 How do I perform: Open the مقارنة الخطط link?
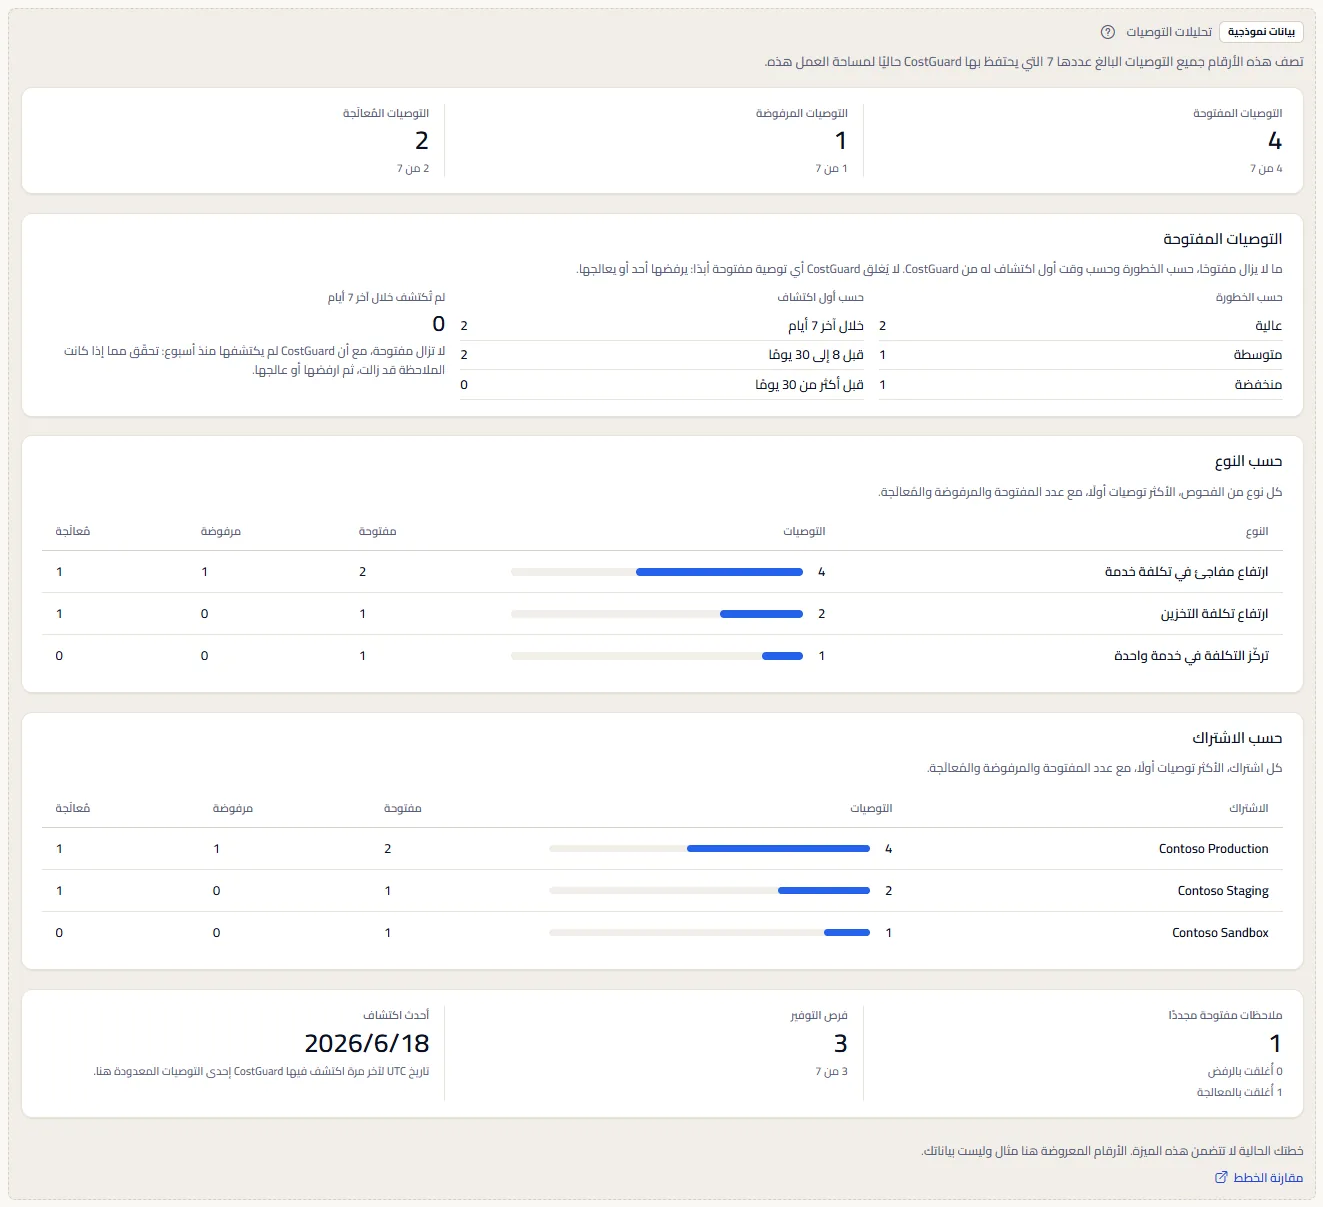[1259, 1178]
